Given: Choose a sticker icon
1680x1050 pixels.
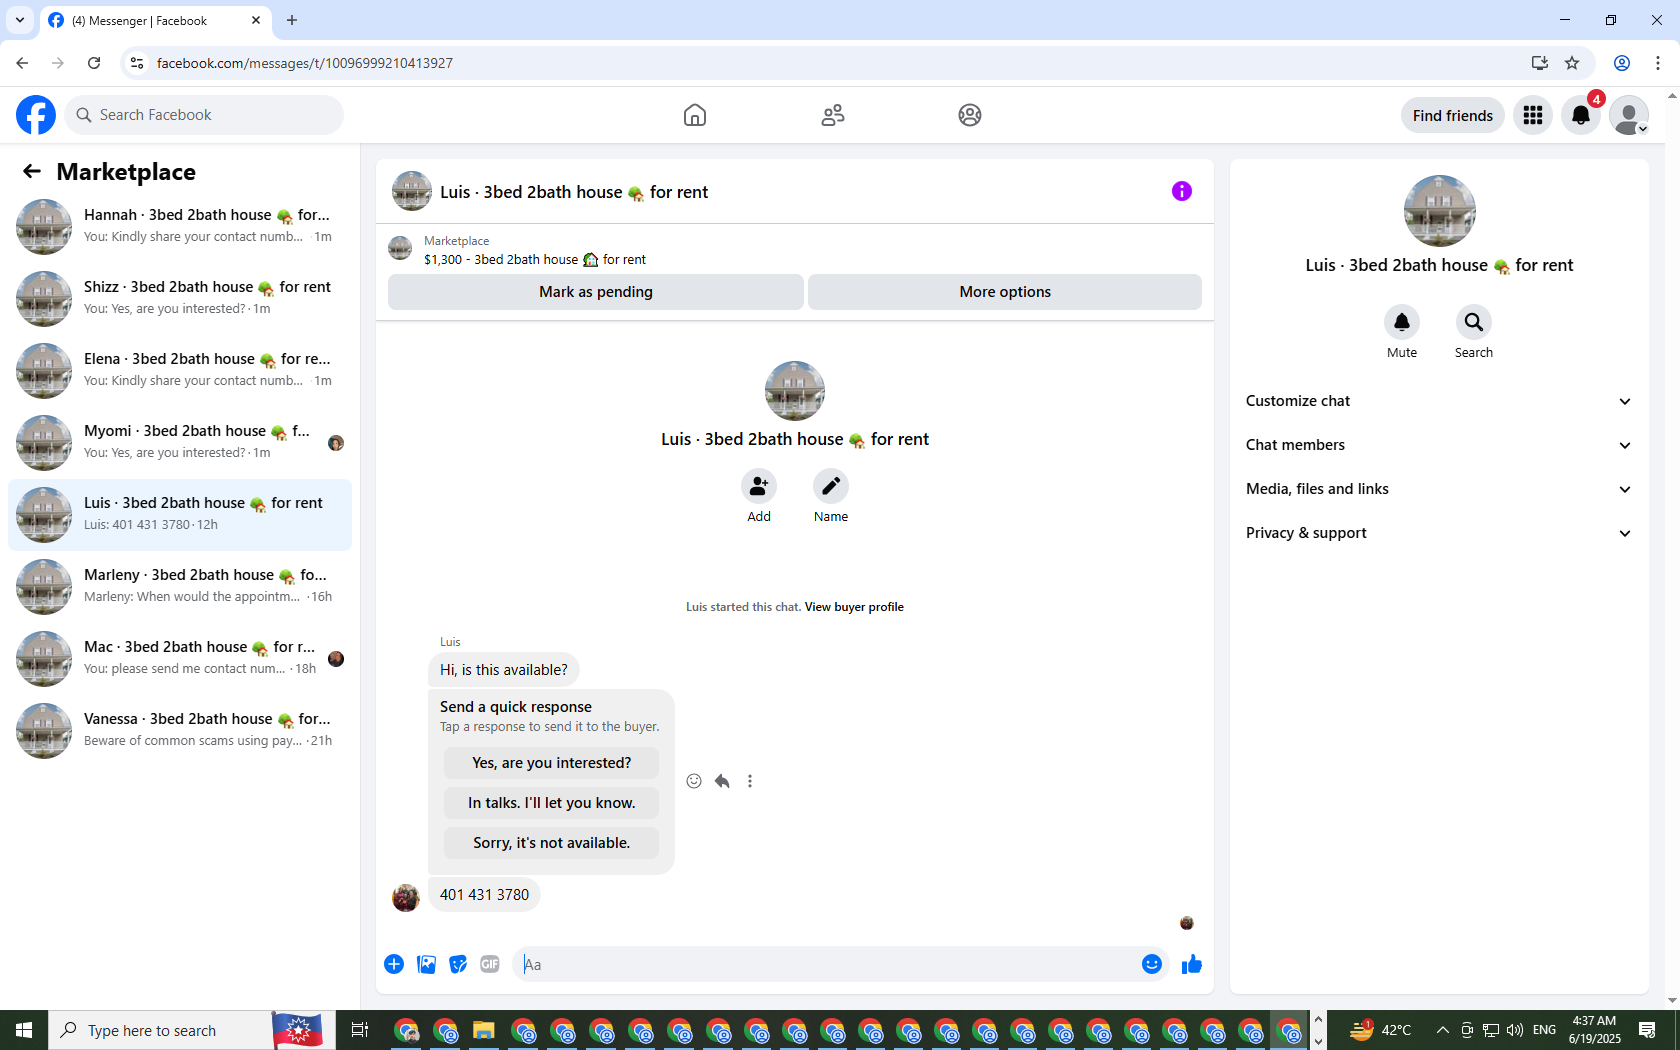Looking at the screenshot, I should point(458,964).
